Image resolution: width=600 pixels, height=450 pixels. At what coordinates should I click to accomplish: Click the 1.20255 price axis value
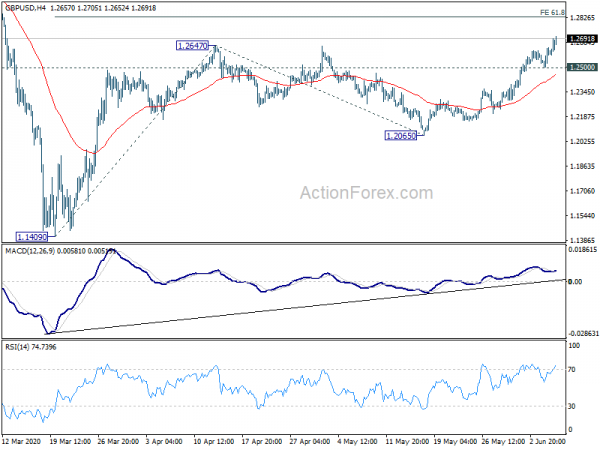pyautogui.click(x=582, y=142)
